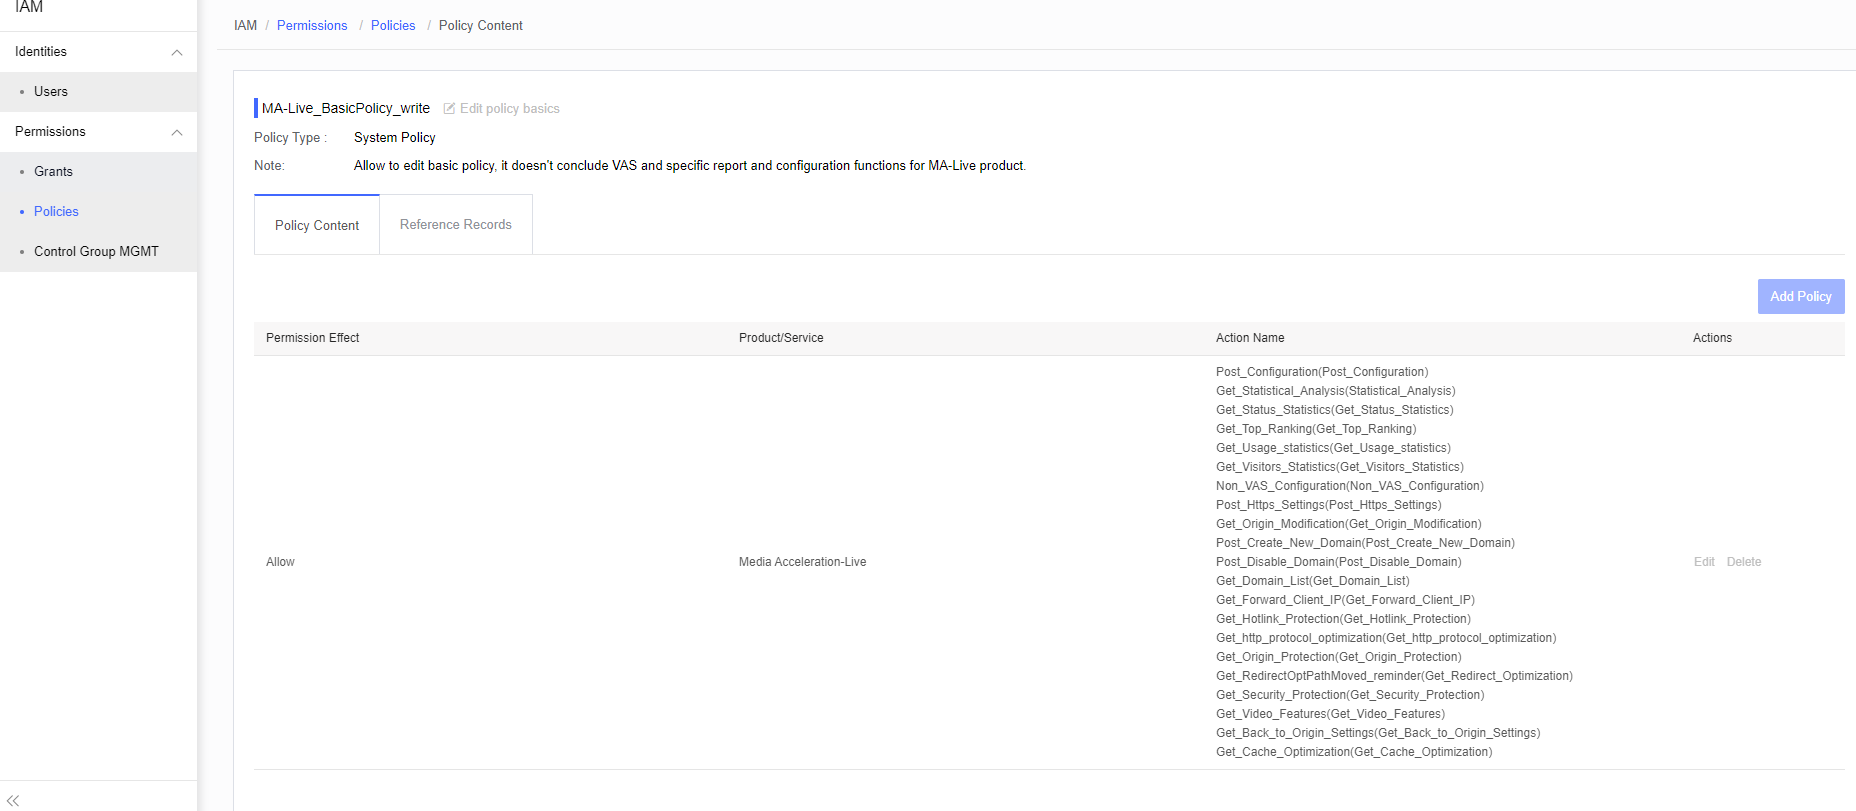
Task: Click the Permissions breadcrumb link
Action: click(312, 26)
